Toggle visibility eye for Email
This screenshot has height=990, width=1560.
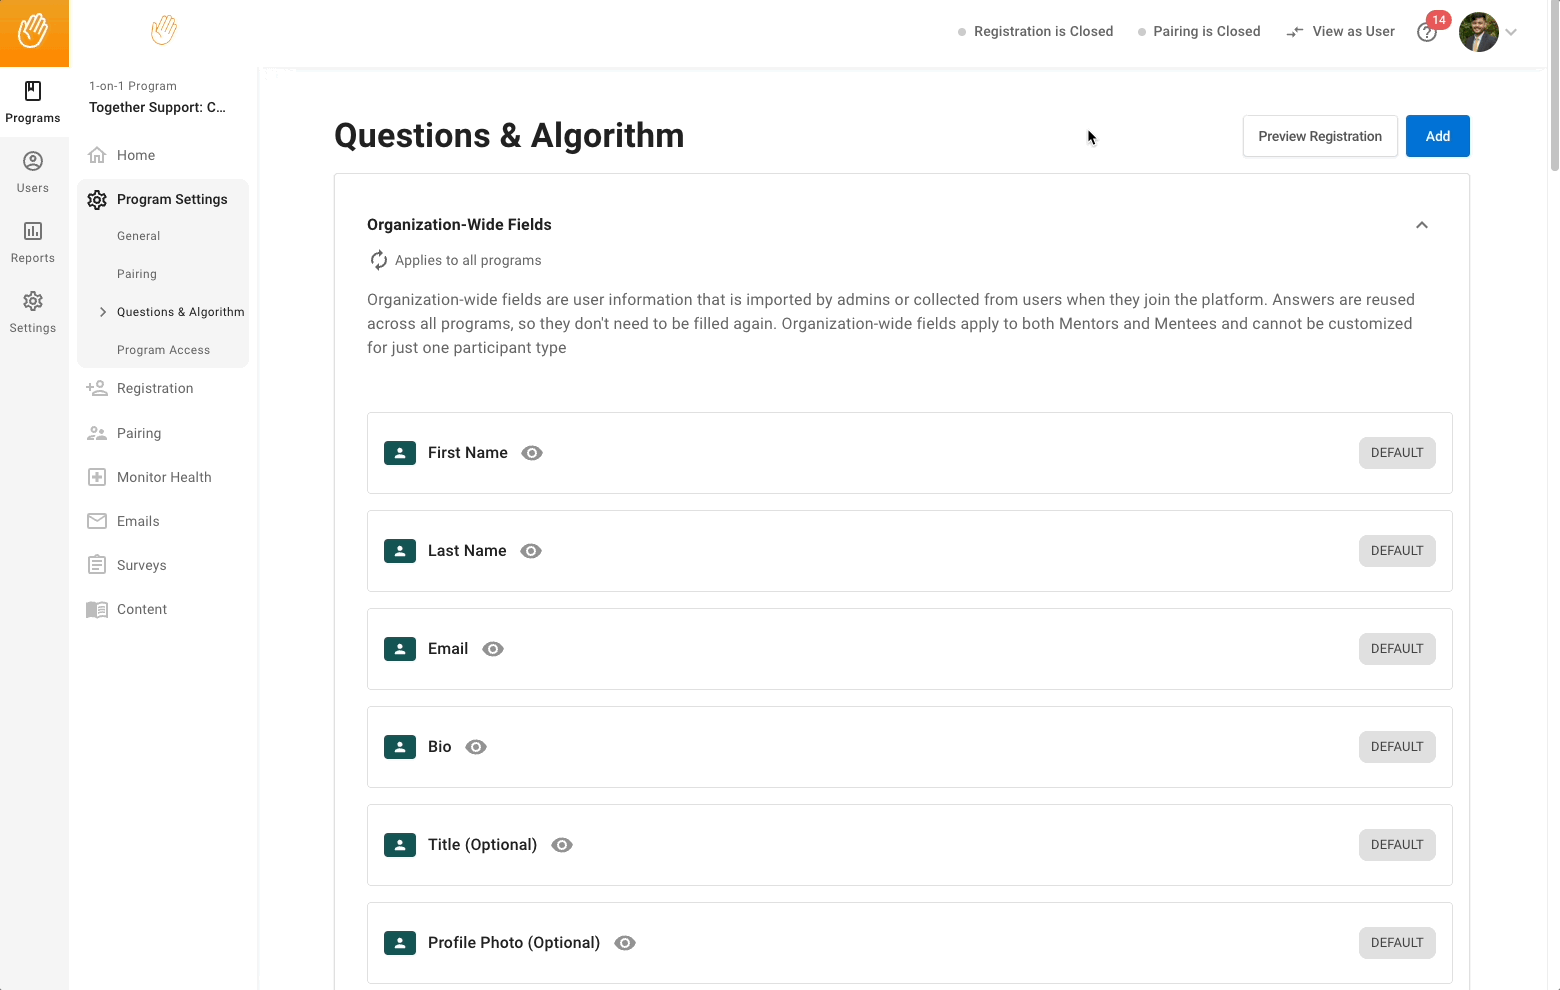coord(493,649)
